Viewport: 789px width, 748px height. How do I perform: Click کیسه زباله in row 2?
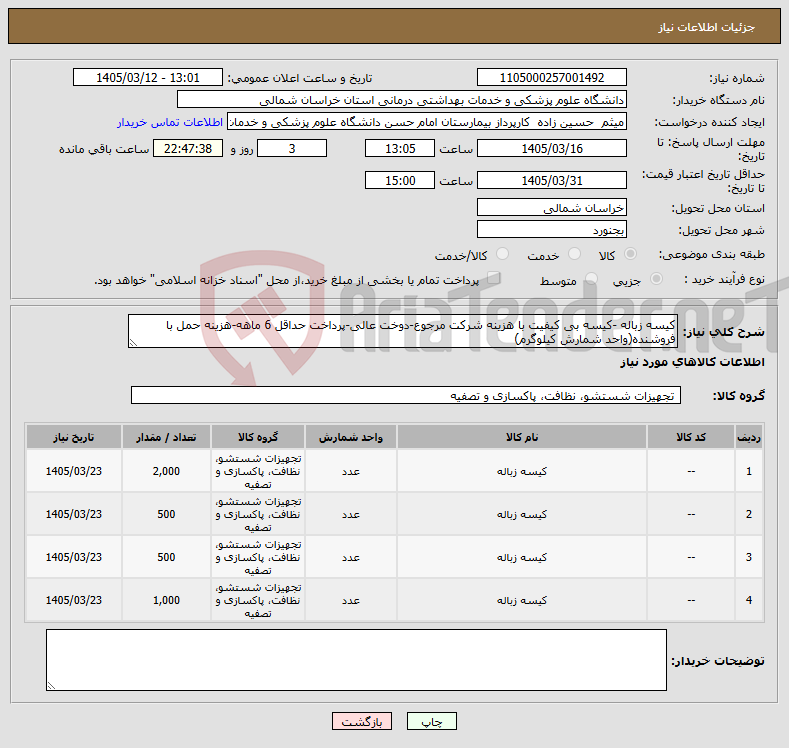pyautogui.click(x=522, y=514)
